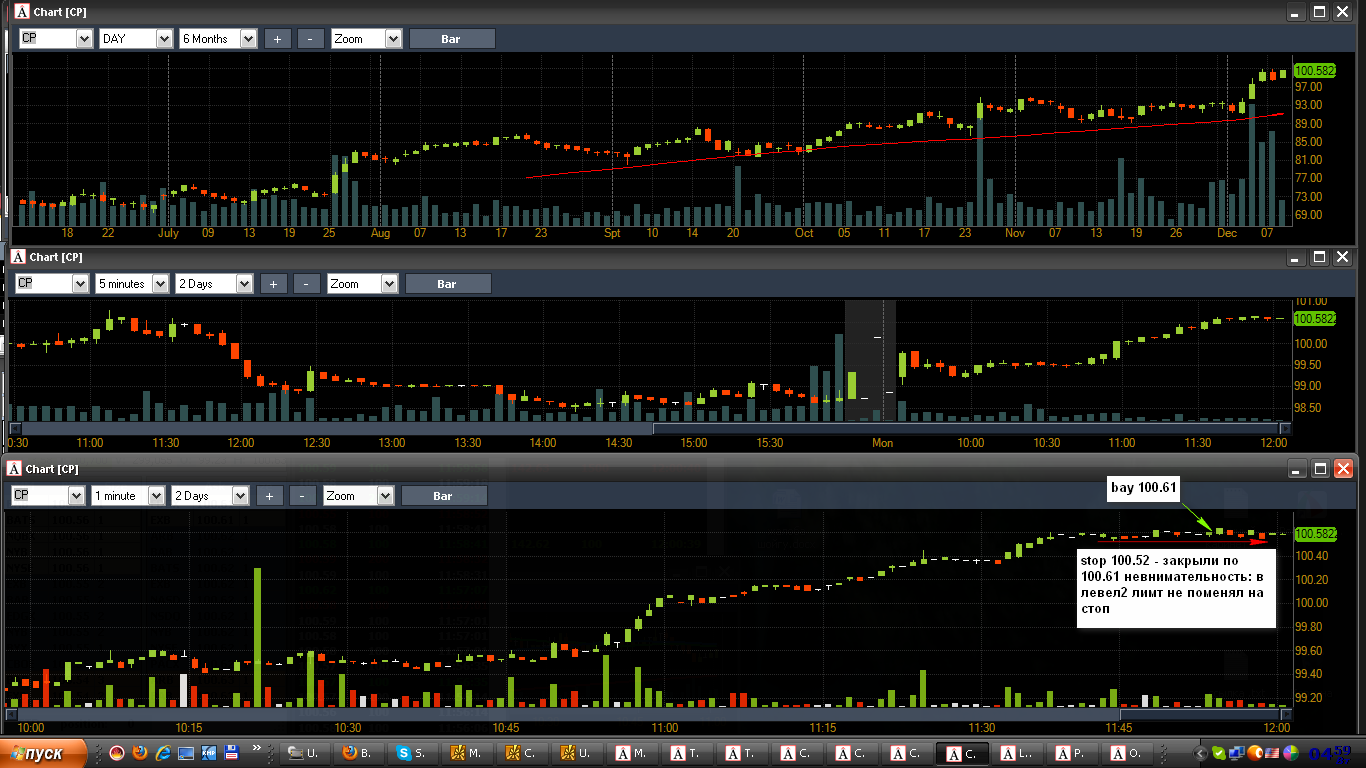Click the 5 minutes chart horizontal scrollbar
The height and width of the screenshot is (768, 1366).
(x=650, y=429)
